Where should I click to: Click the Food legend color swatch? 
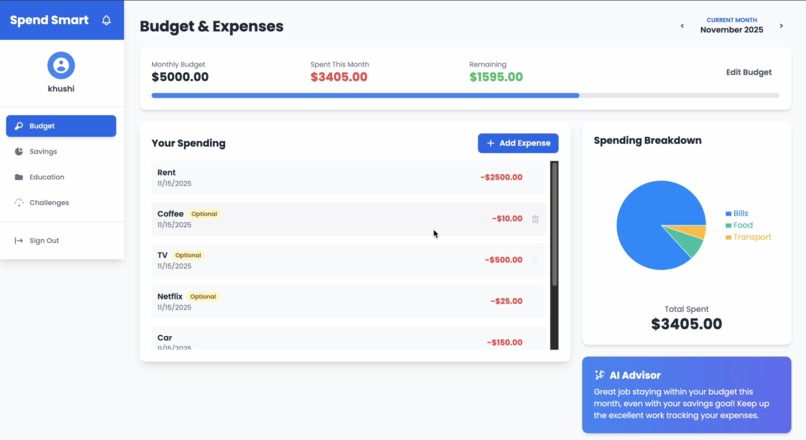tap(728, 226)
